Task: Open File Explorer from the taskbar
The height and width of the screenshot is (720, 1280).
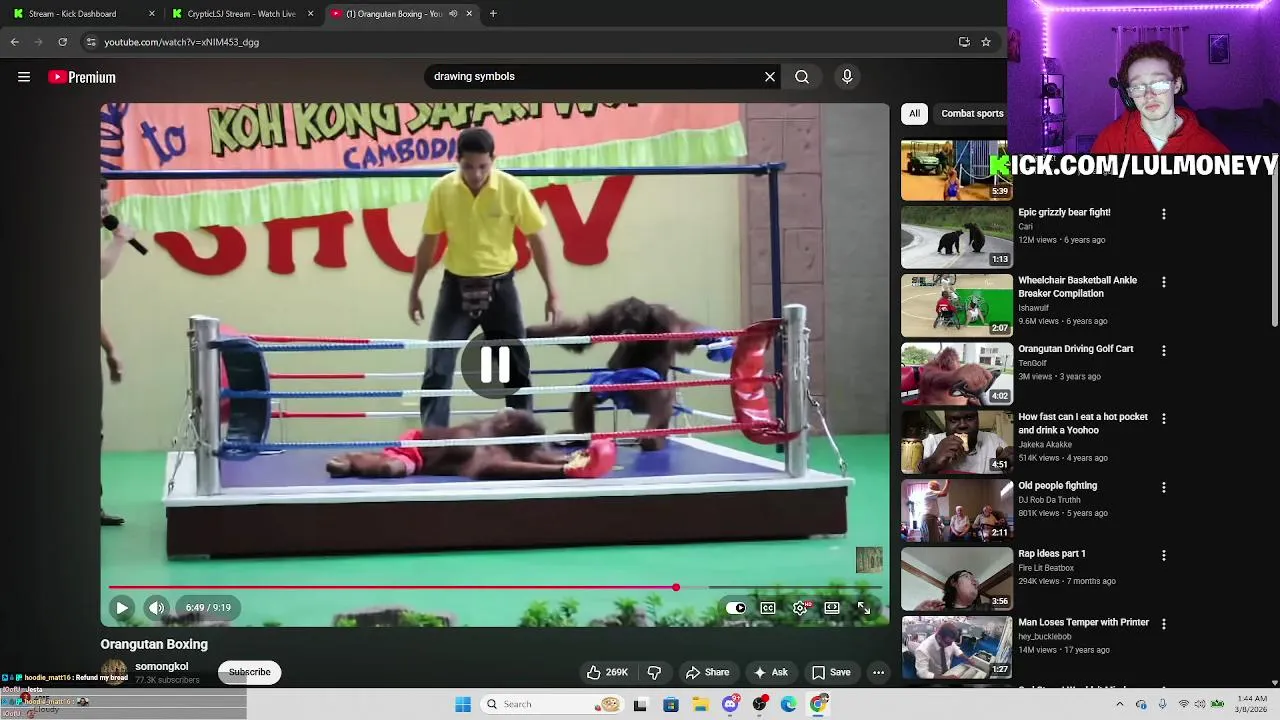Action: [701, 704]
